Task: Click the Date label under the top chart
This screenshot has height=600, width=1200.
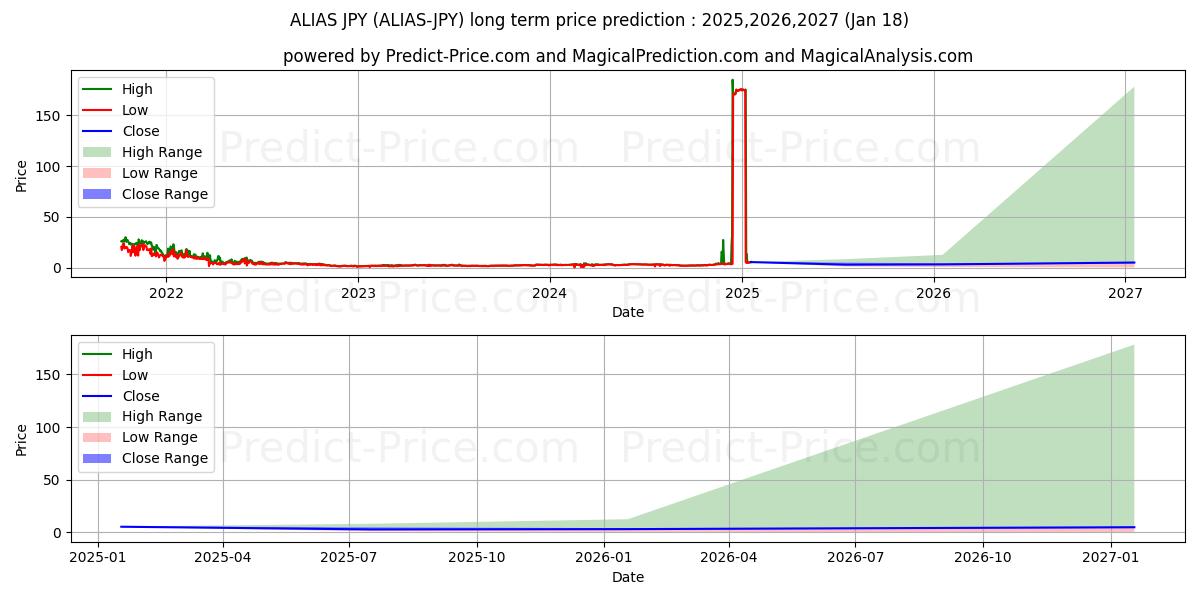Action: coord(627,312)
